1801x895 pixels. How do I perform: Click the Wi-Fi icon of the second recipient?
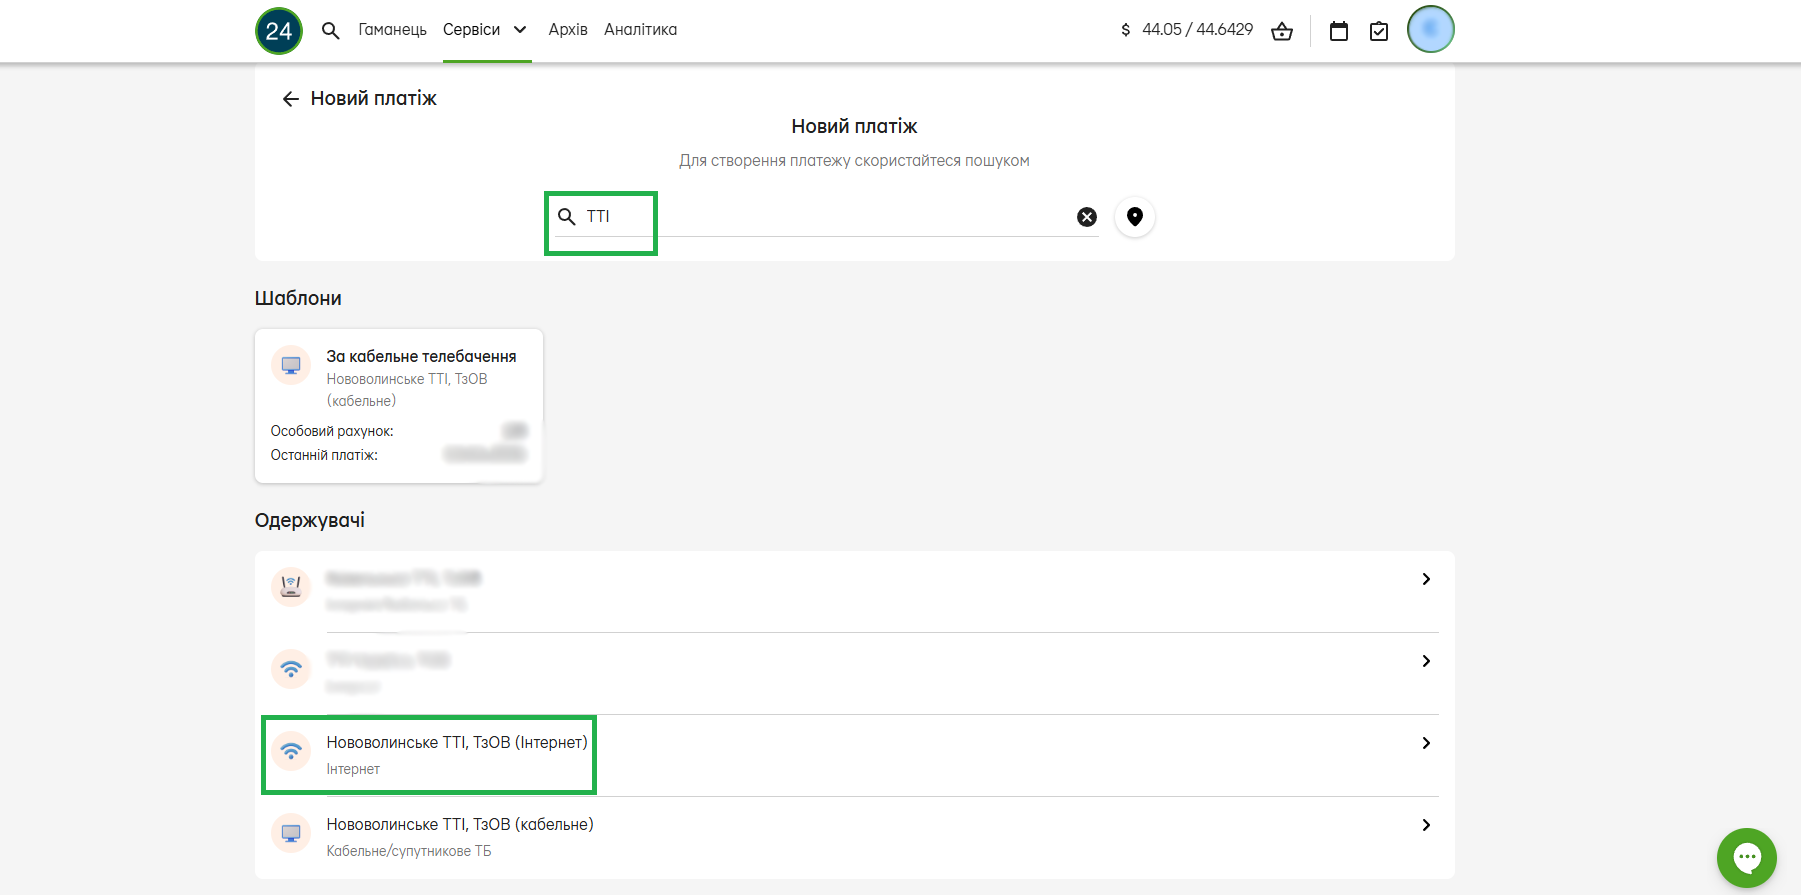click(291, 668)
